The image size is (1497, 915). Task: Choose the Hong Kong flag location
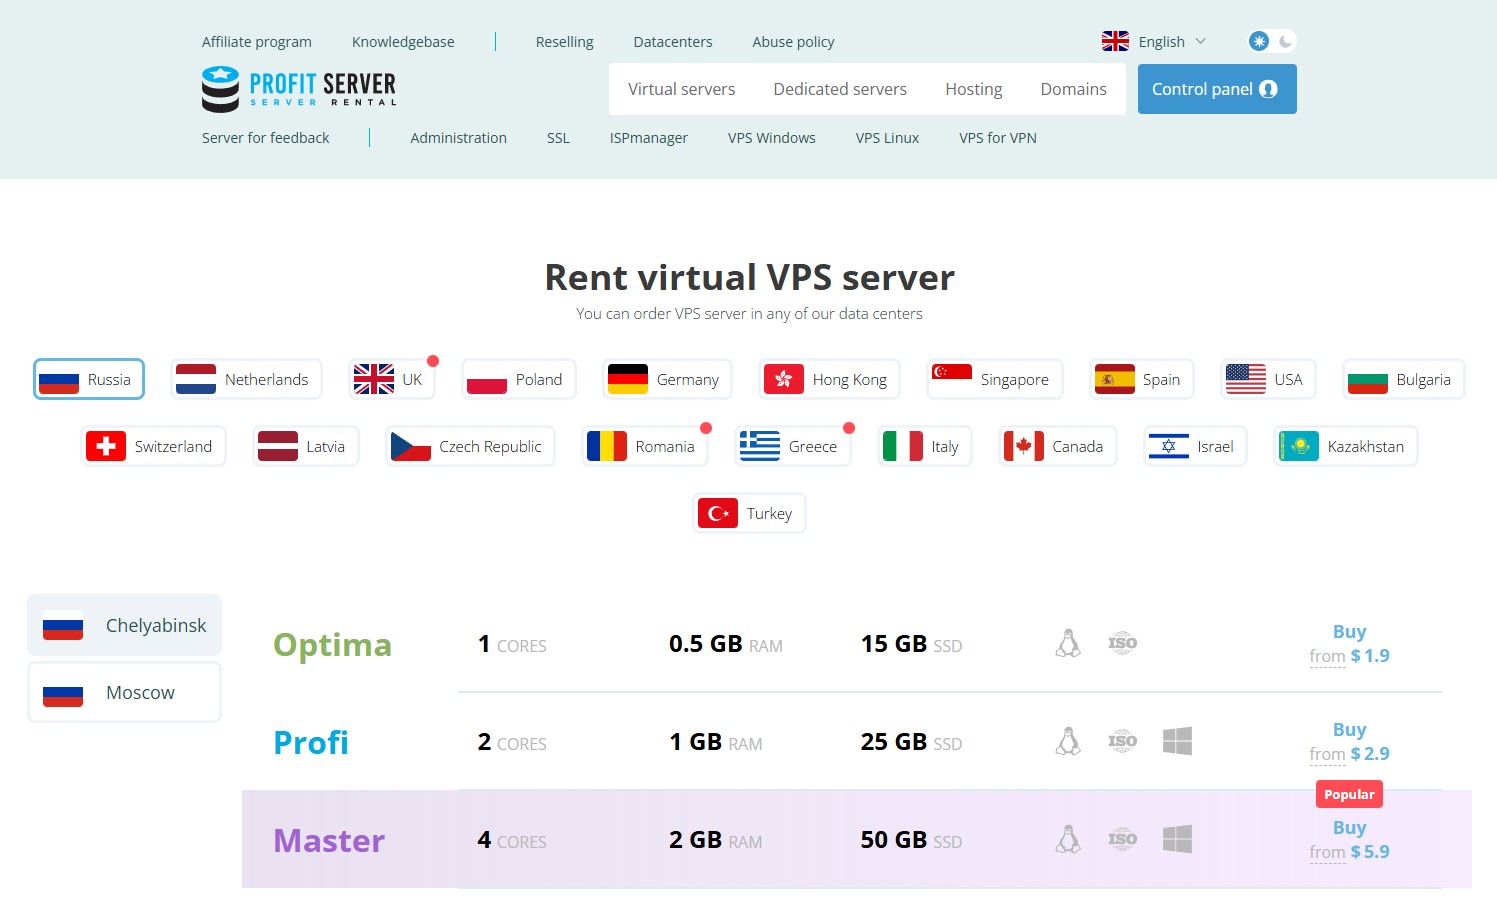828,379
